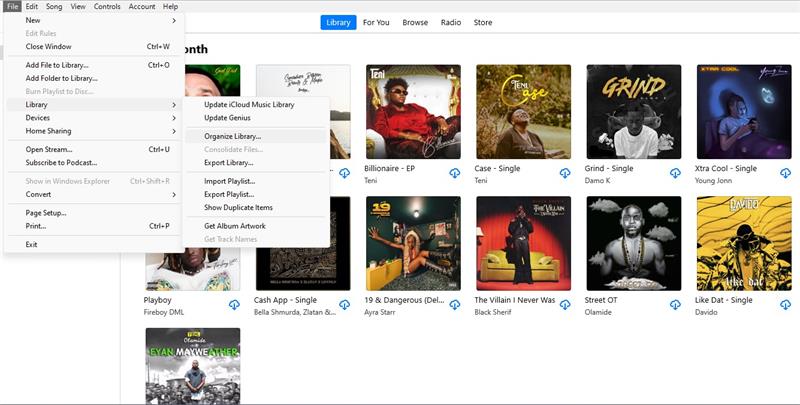Choose Close Window from File menu
This screenshot has height=405, width=800.
(94, 46)
